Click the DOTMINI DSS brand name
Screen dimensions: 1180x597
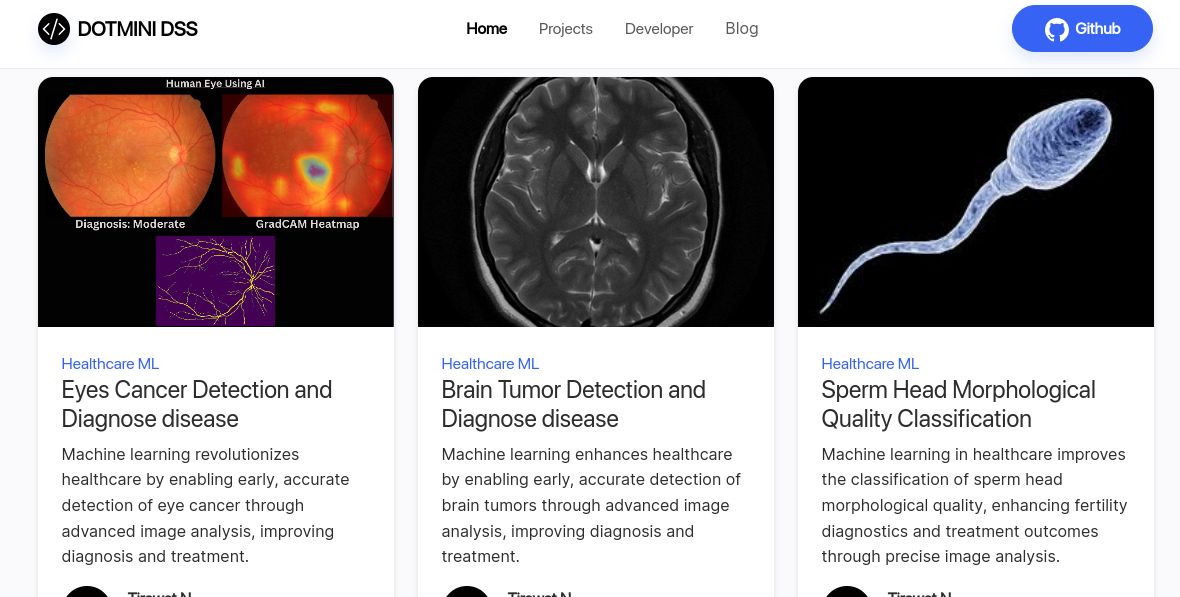[137, 29]
